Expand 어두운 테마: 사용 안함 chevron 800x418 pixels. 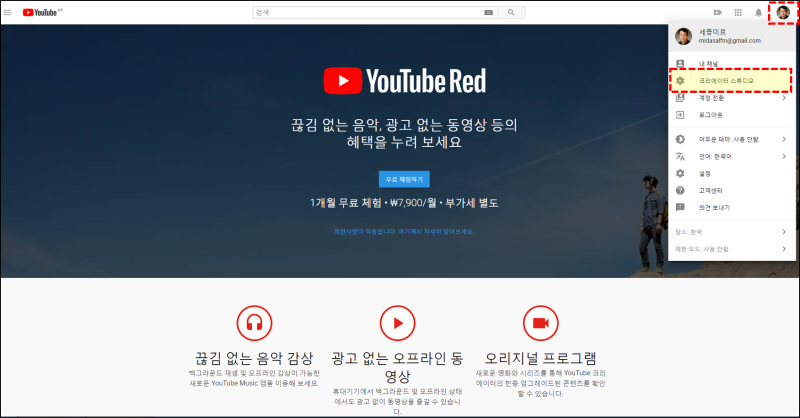coord(784,139)
